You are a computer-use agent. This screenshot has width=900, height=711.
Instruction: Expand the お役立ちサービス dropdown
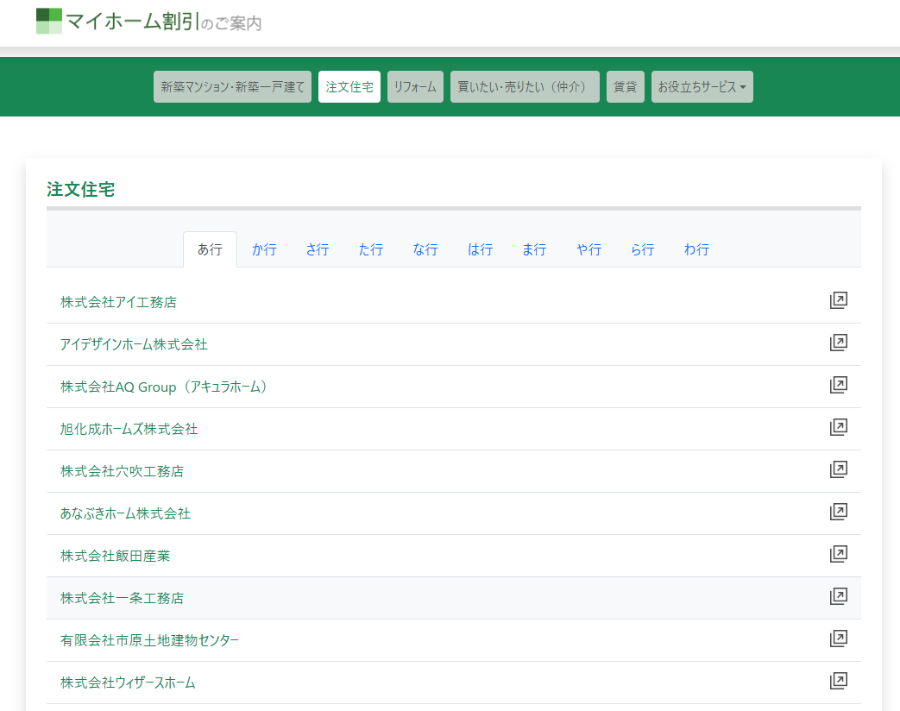(x=702, y=87)
